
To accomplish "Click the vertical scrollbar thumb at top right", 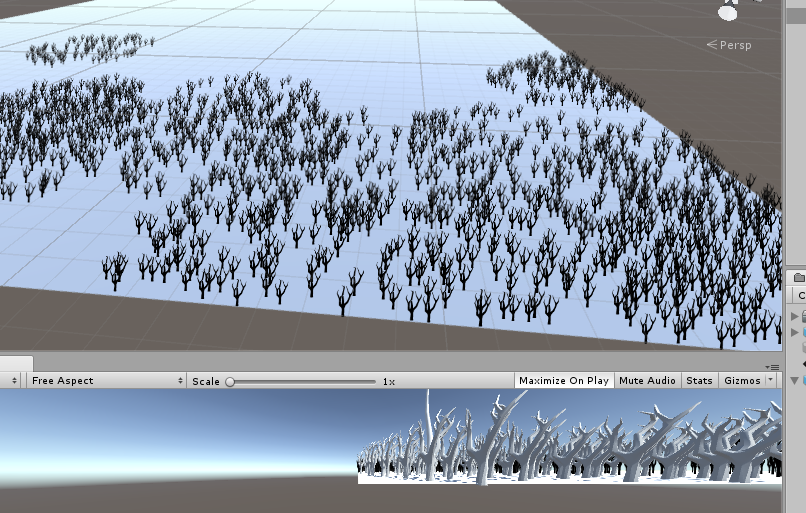I will (x=796, y=15).
